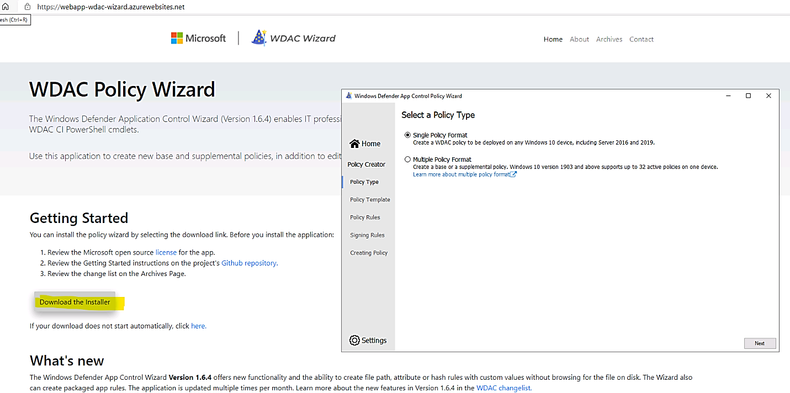Select Multiple Policy Format radio button
The width and height of the screenshot is (790, 393).
pyautogui.click(x=408, y=159)
